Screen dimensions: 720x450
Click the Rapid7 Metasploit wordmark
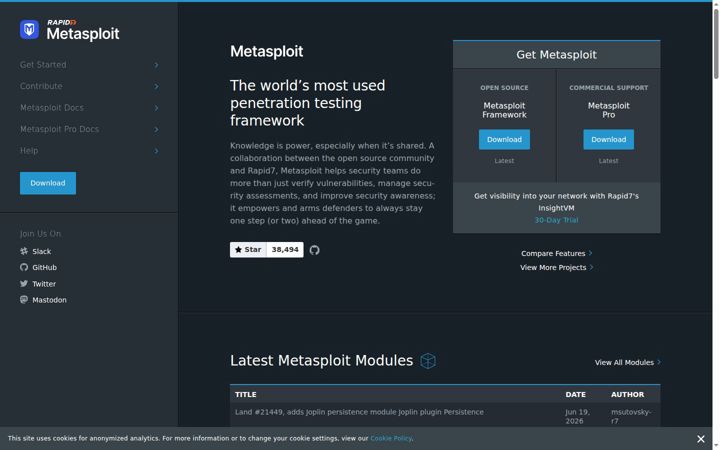83,30
